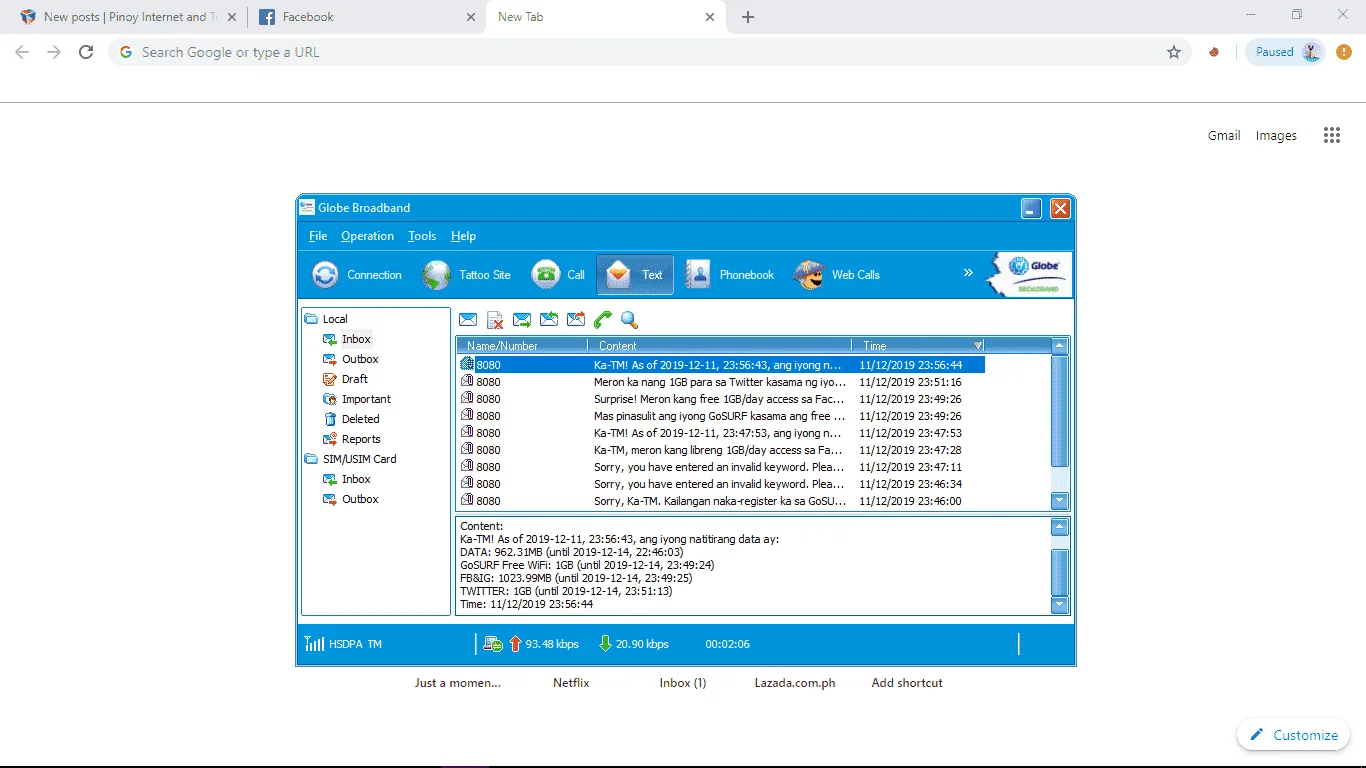Open Outbox under SIM/USIM Card
The width and height of the screenshot is (1366, 768).
pyautogui.click(x=360, y=499)
